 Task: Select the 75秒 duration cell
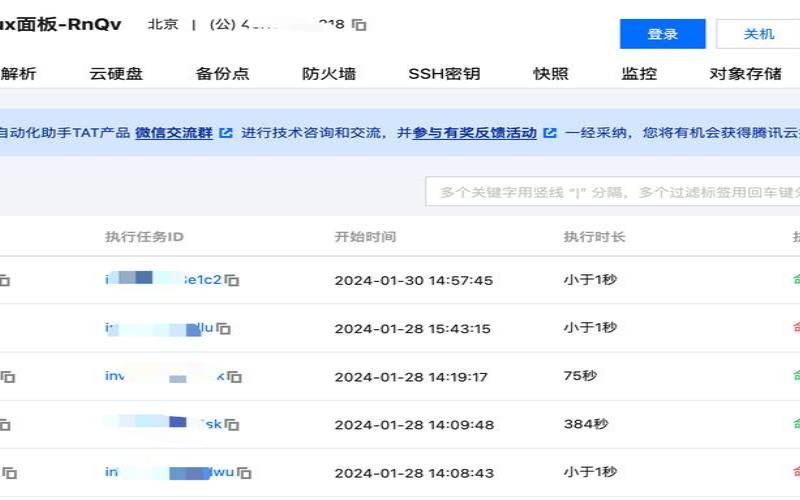click(580, 376)
